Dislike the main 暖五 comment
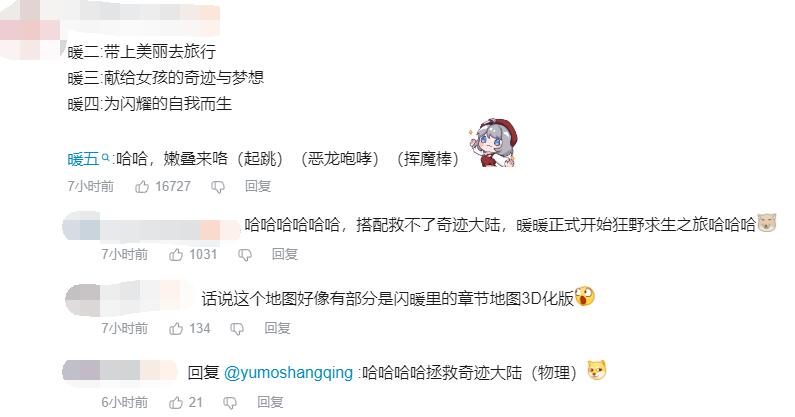The height and width of the screenshot is (417, 795). click(x=218, y=187)
